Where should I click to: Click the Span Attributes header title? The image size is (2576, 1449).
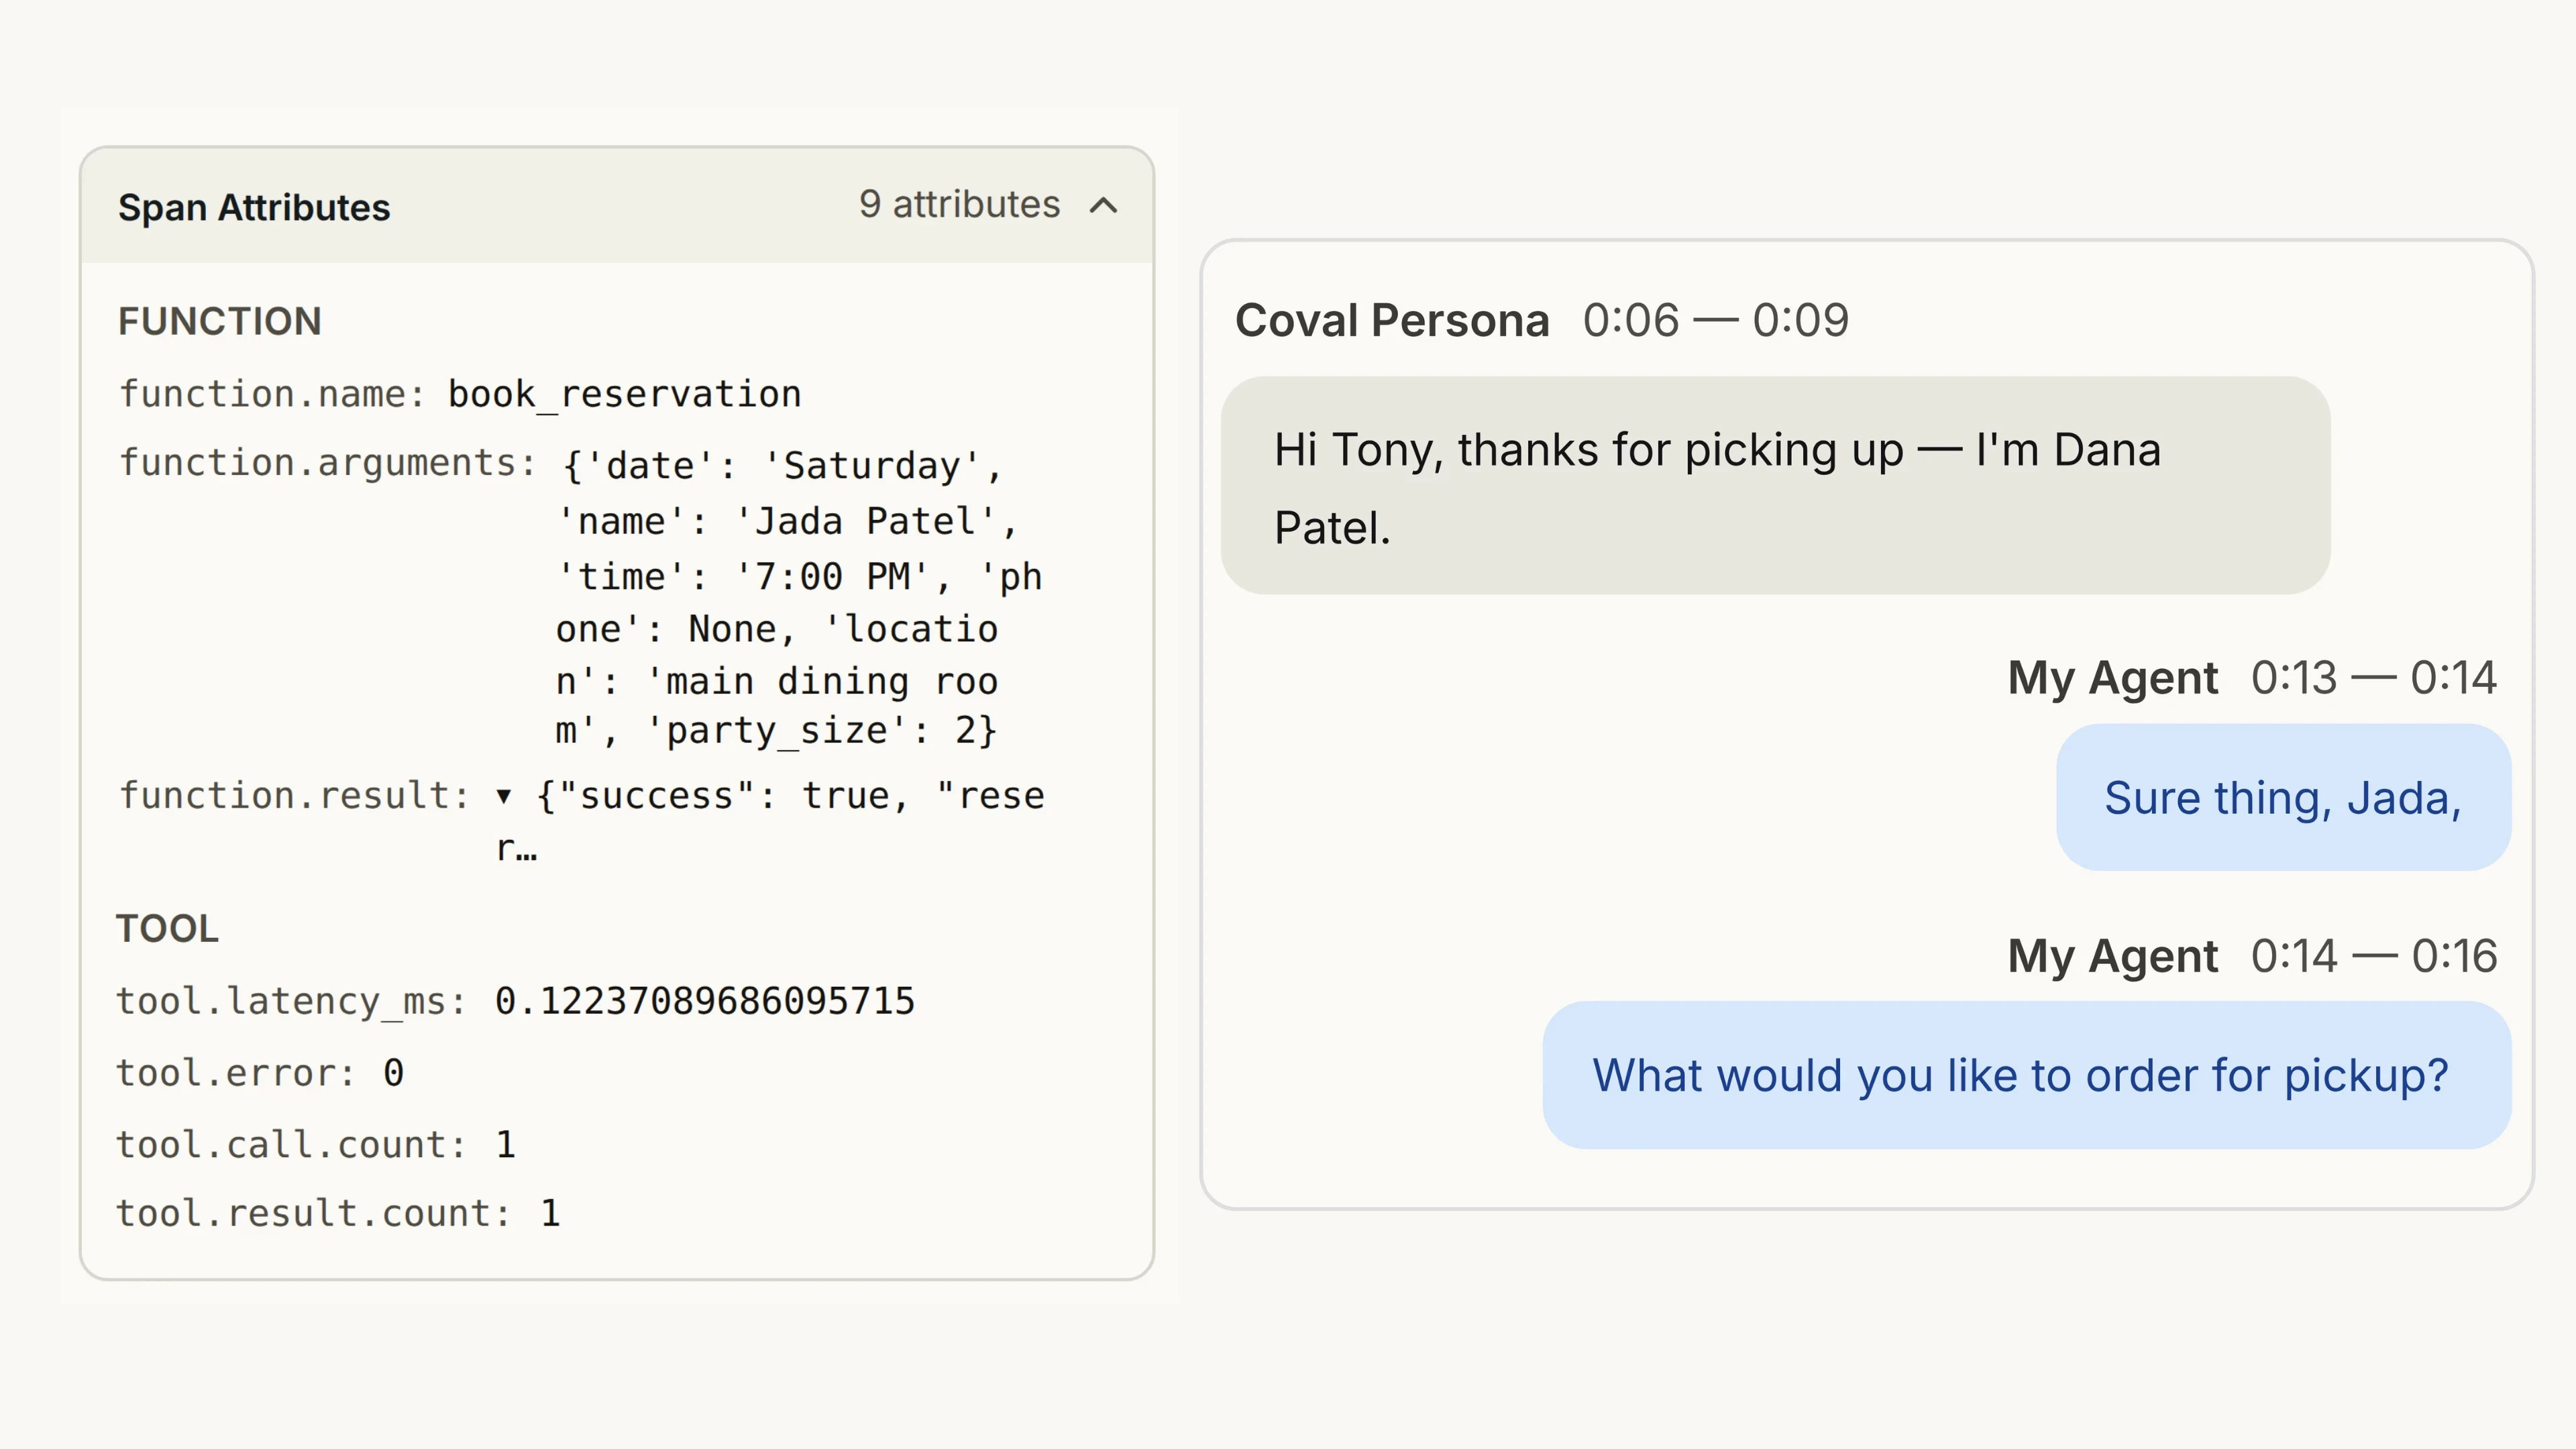(x=254, y=208)
